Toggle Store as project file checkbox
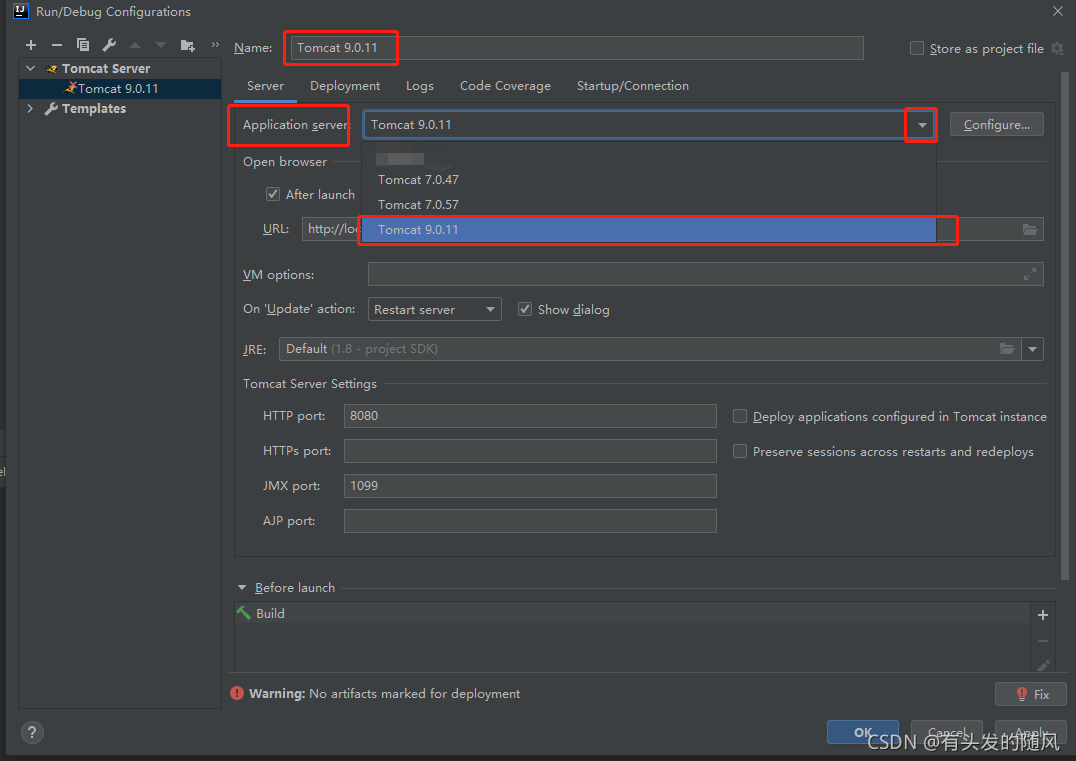 pyautogui.click(x=917, y=48)
